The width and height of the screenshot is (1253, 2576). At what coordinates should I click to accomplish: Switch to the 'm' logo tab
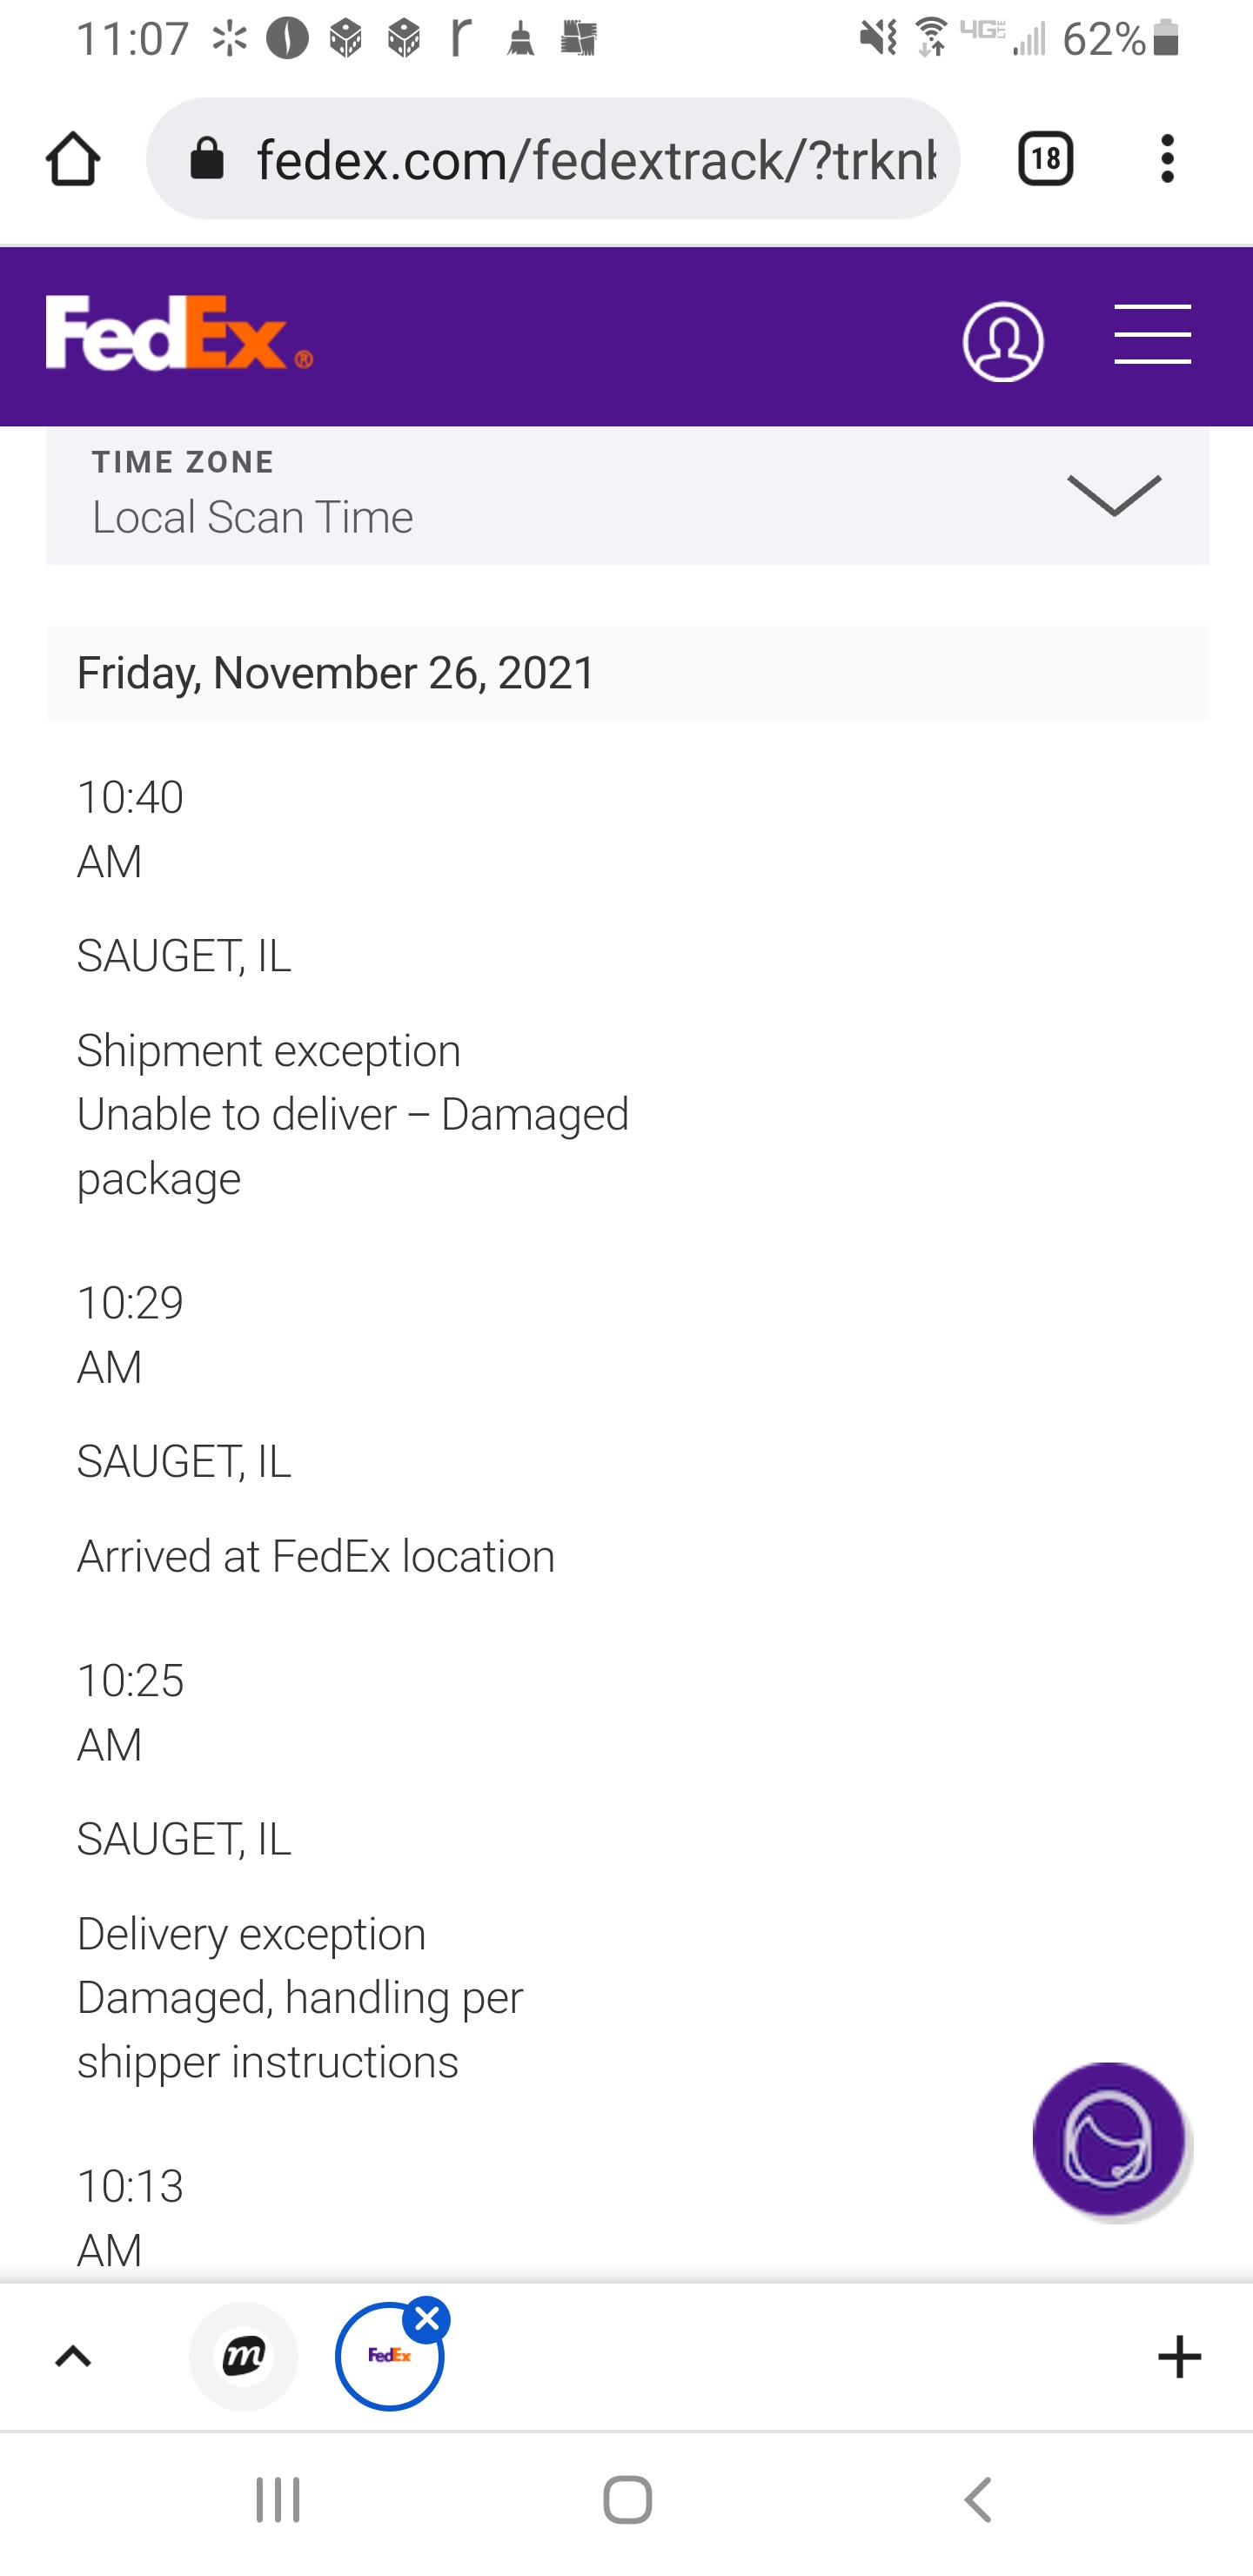point(244,2357)
